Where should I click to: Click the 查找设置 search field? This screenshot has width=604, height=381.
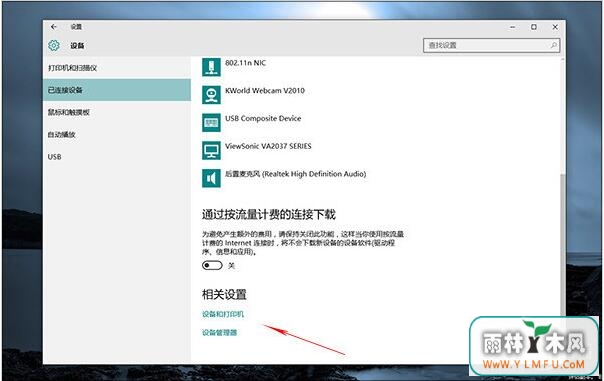pyautogui.click(x=492, y=45)
